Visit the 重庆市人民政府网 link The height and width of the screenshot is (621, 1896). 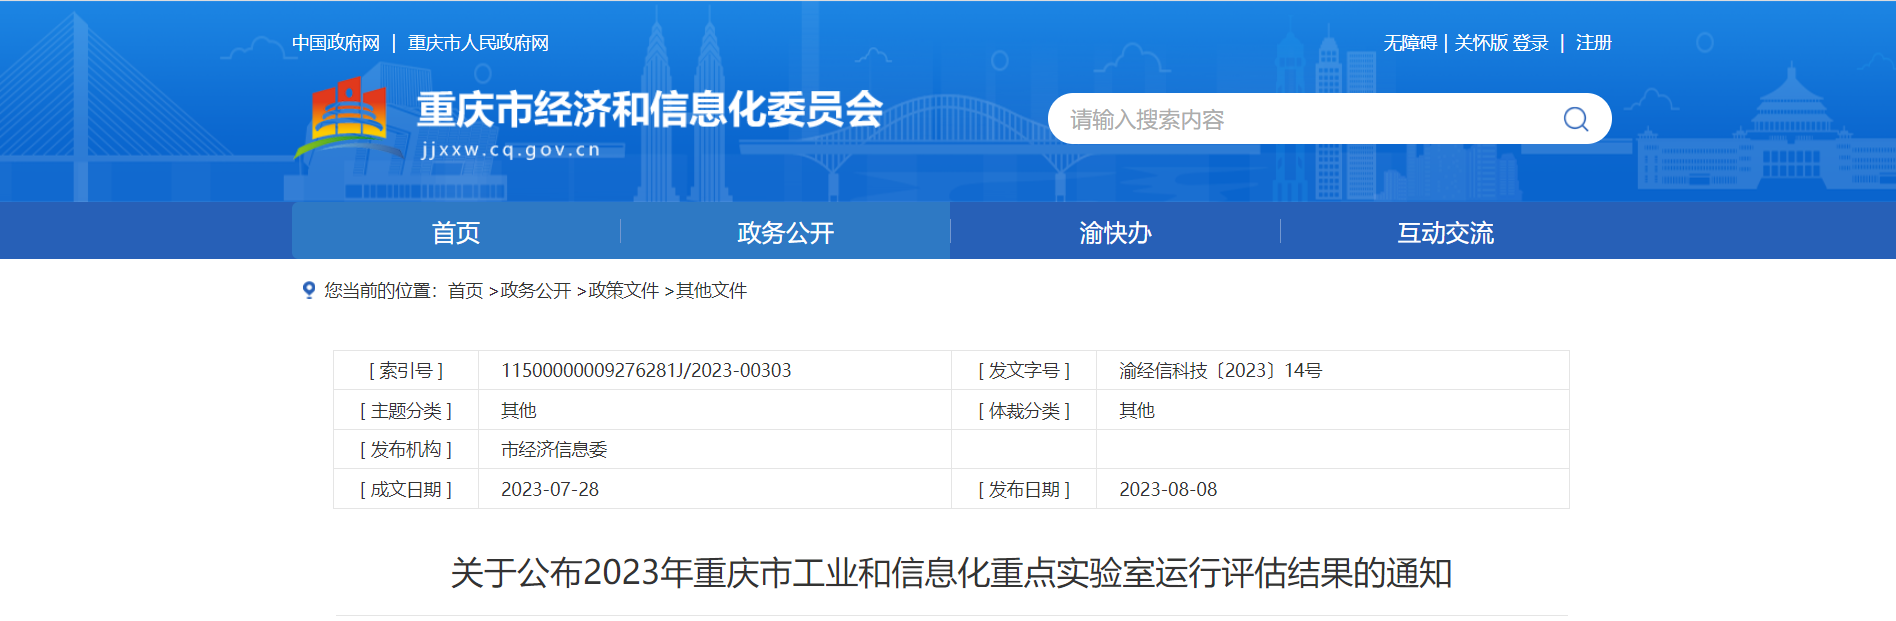click(x=478, y=43)
